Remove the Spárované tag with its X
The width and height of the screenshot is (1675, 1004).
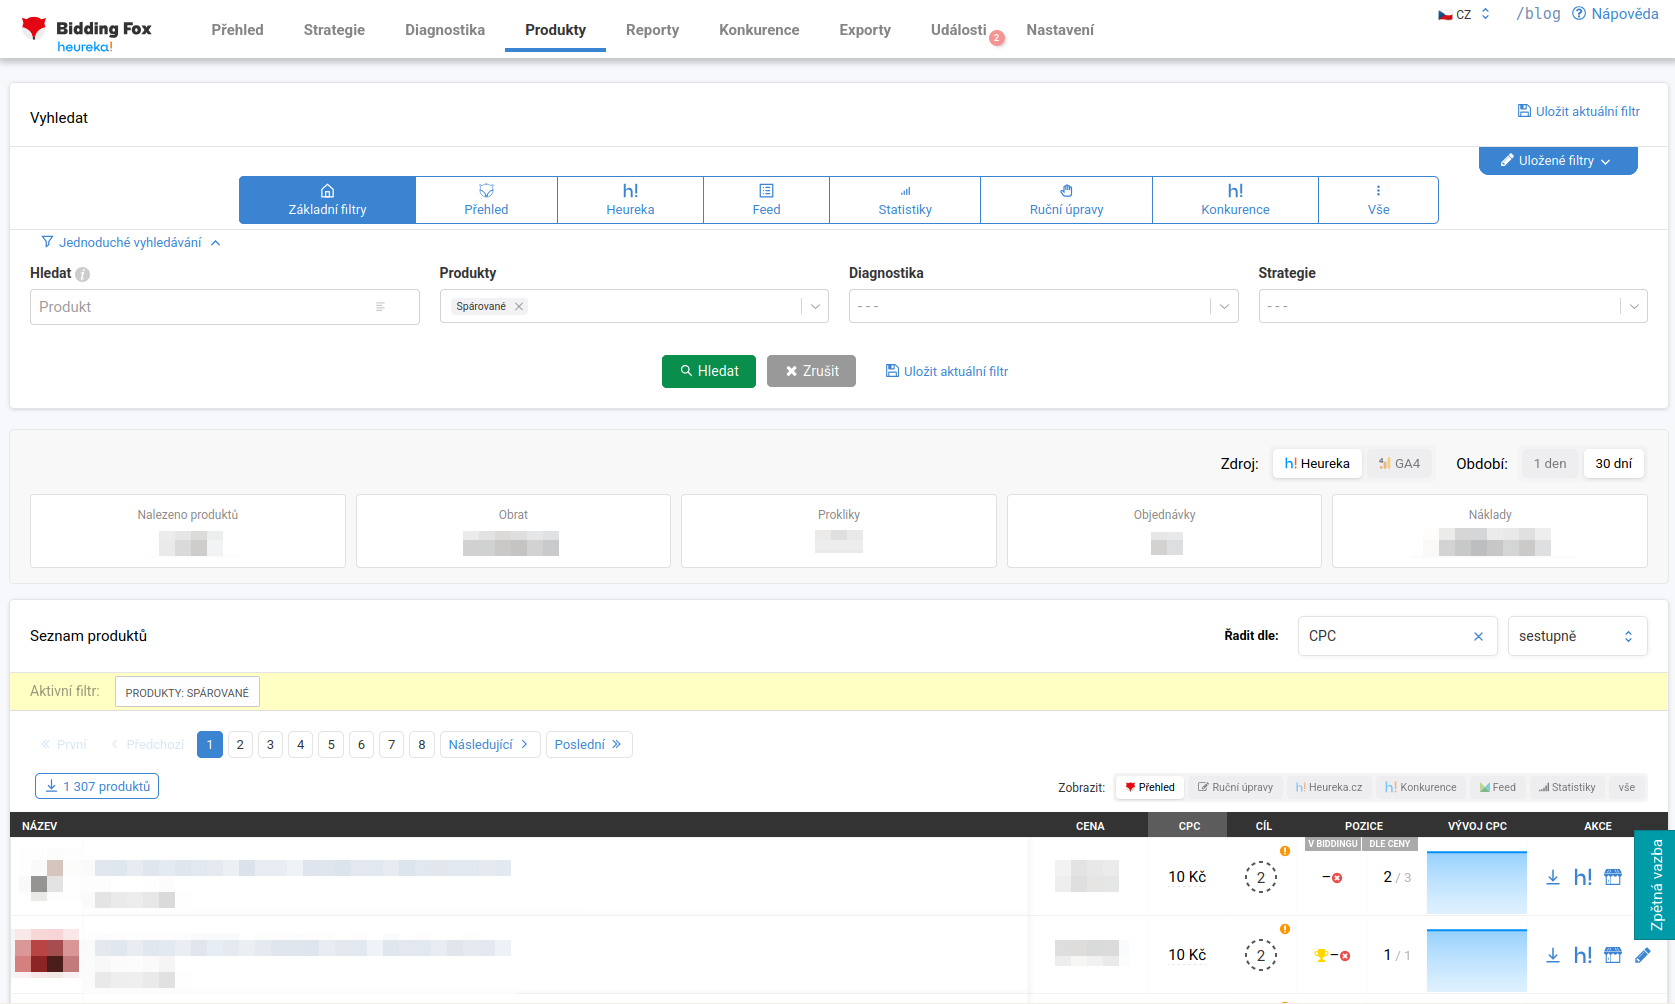tap(519, 306)
